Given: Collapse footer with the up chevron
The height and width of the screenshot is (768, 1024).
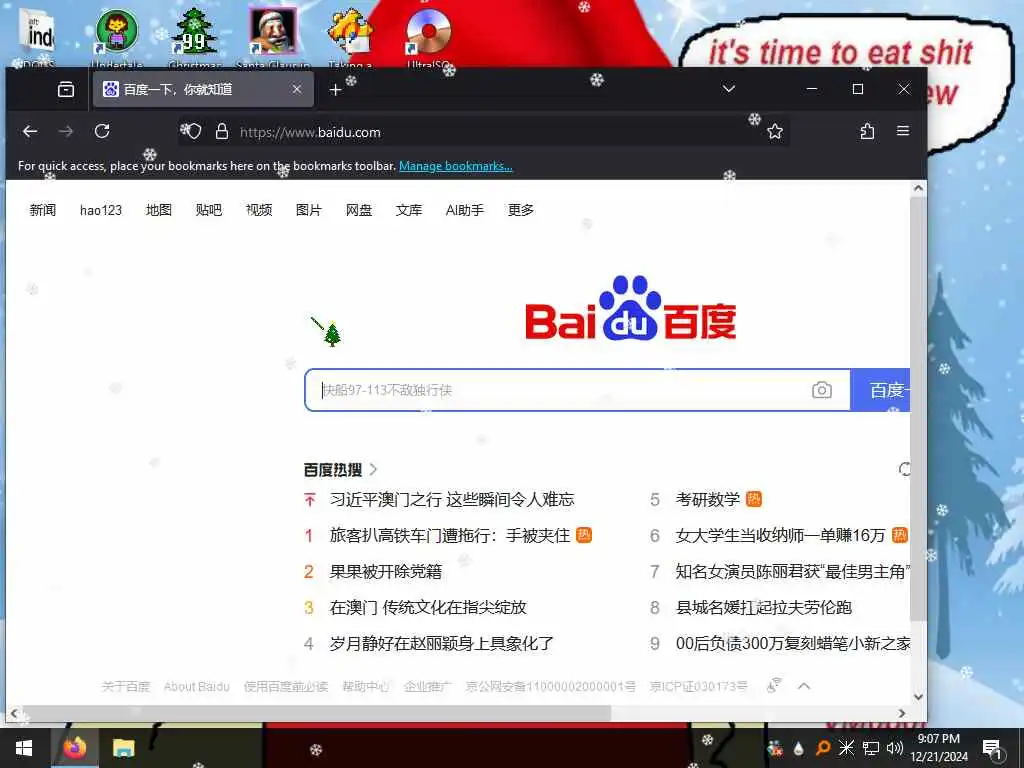Looking at the screenshot, I should click(804, 686).
